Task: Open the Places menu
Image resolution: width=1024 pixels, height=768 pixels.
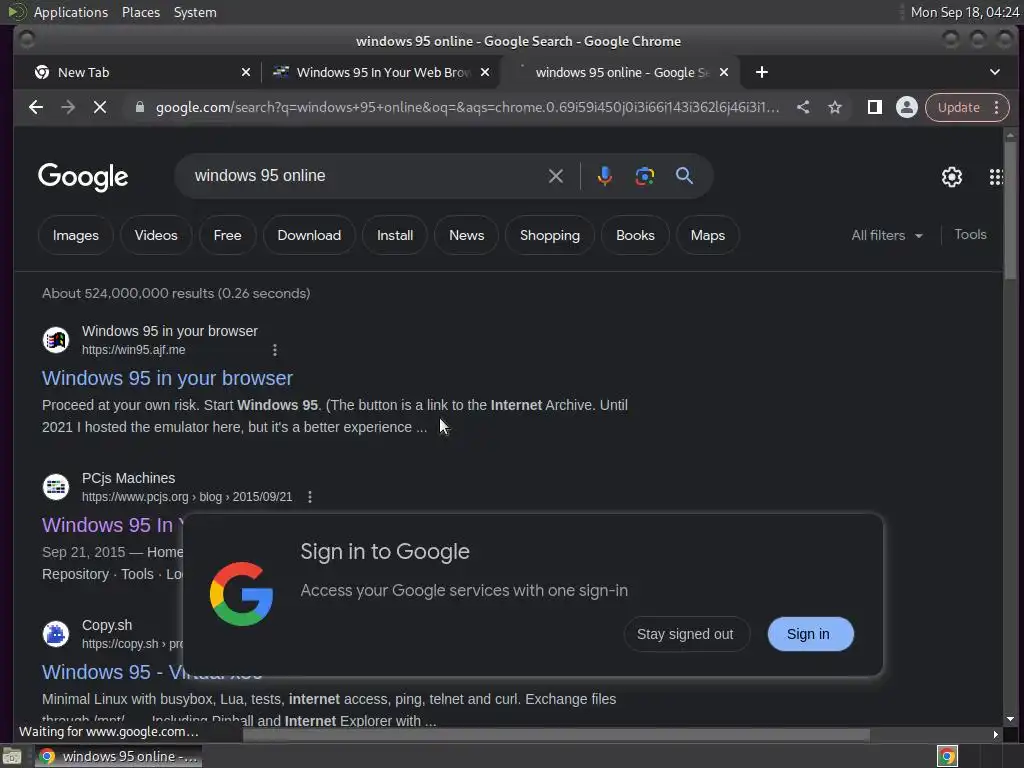Action: tap(140, 12)
